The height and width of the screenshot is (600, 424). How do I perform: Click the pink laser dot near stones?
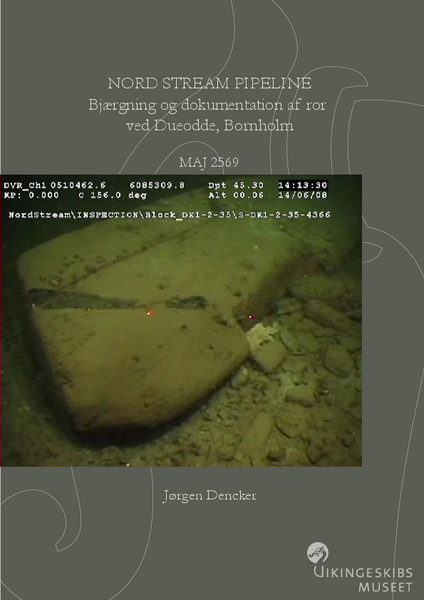pyautogui.click(x=251, y=317)
